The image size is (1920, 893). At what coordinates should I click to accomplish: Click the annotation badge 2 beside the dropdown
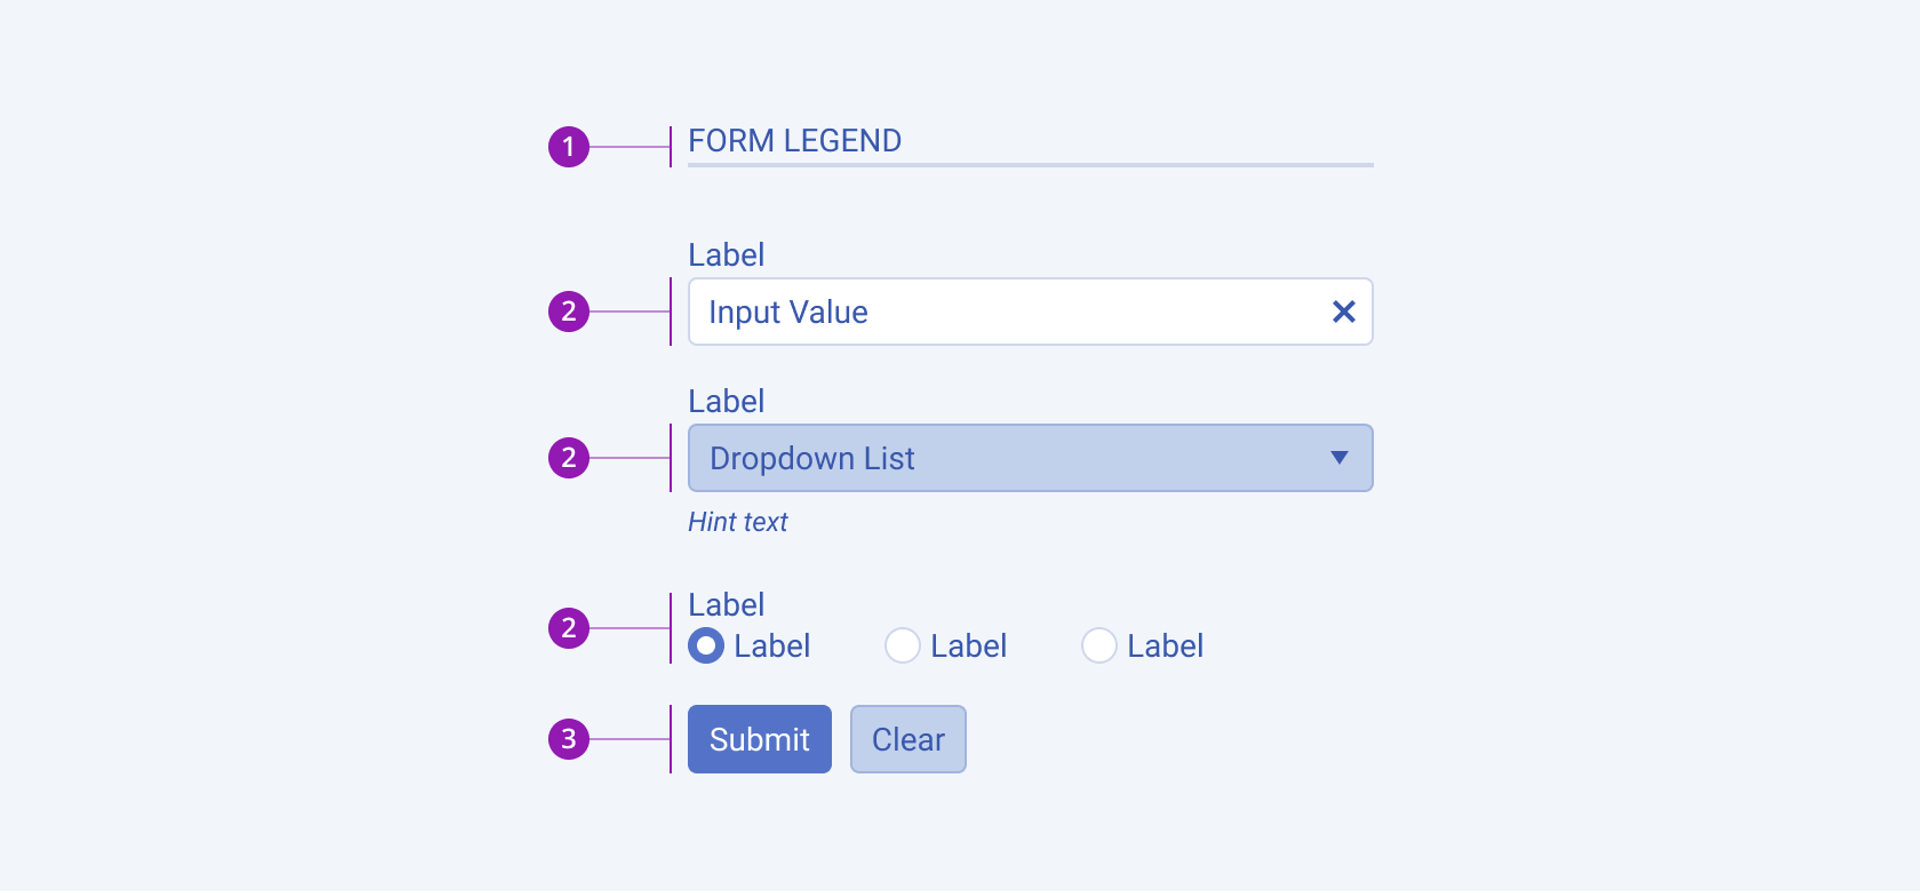(568, 457)
